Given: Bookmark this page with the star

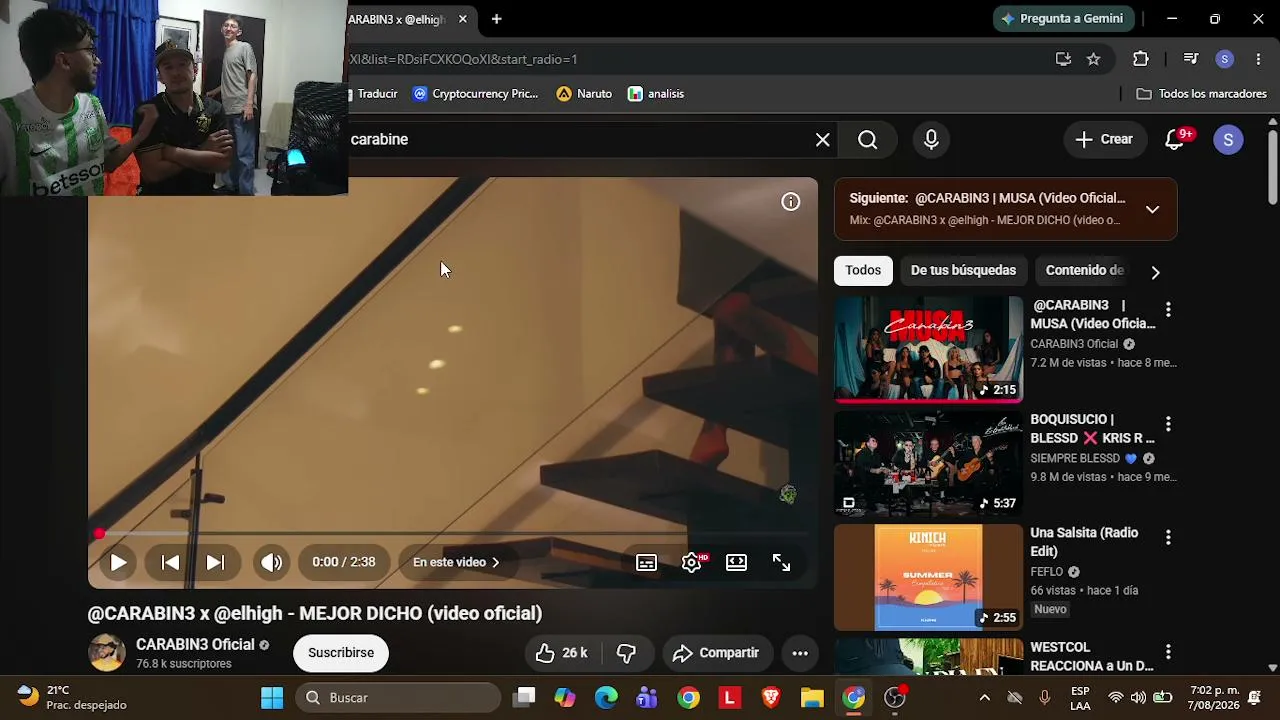Looking at the screenshot, I should (1094, 59).
